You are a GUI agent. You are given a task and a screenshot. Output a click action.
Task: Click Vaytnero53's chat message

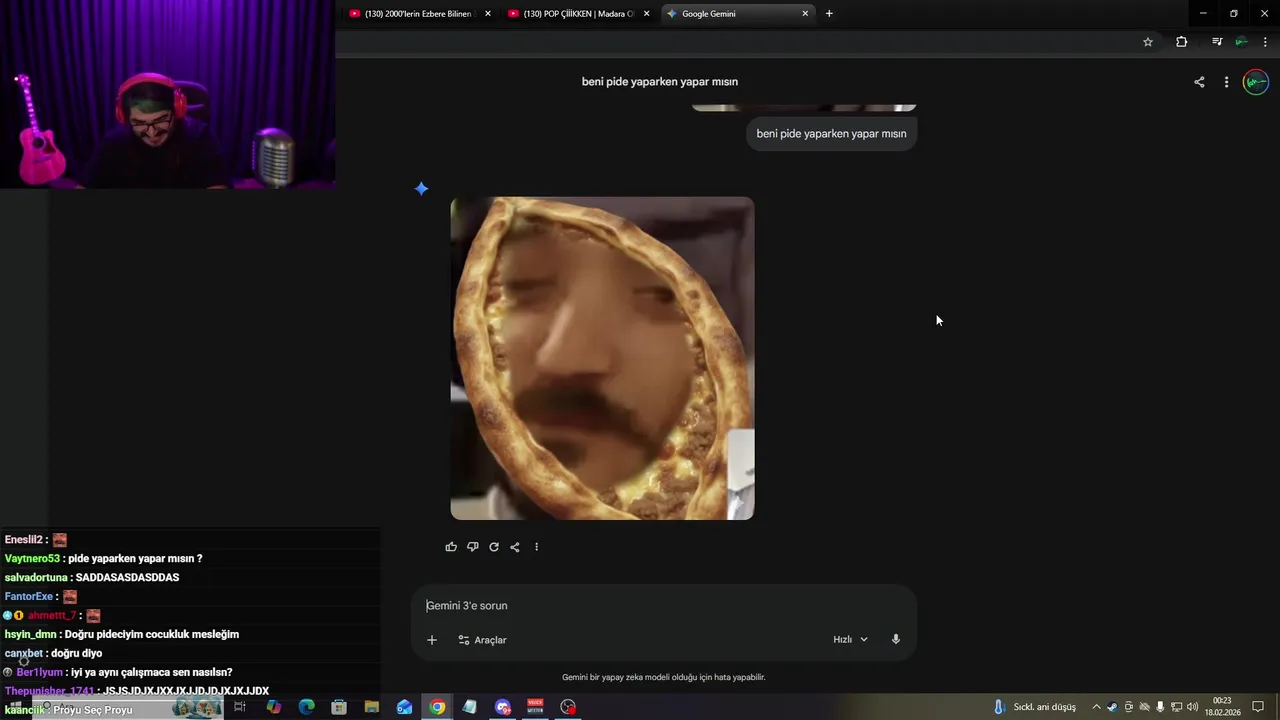pos(104,559)
